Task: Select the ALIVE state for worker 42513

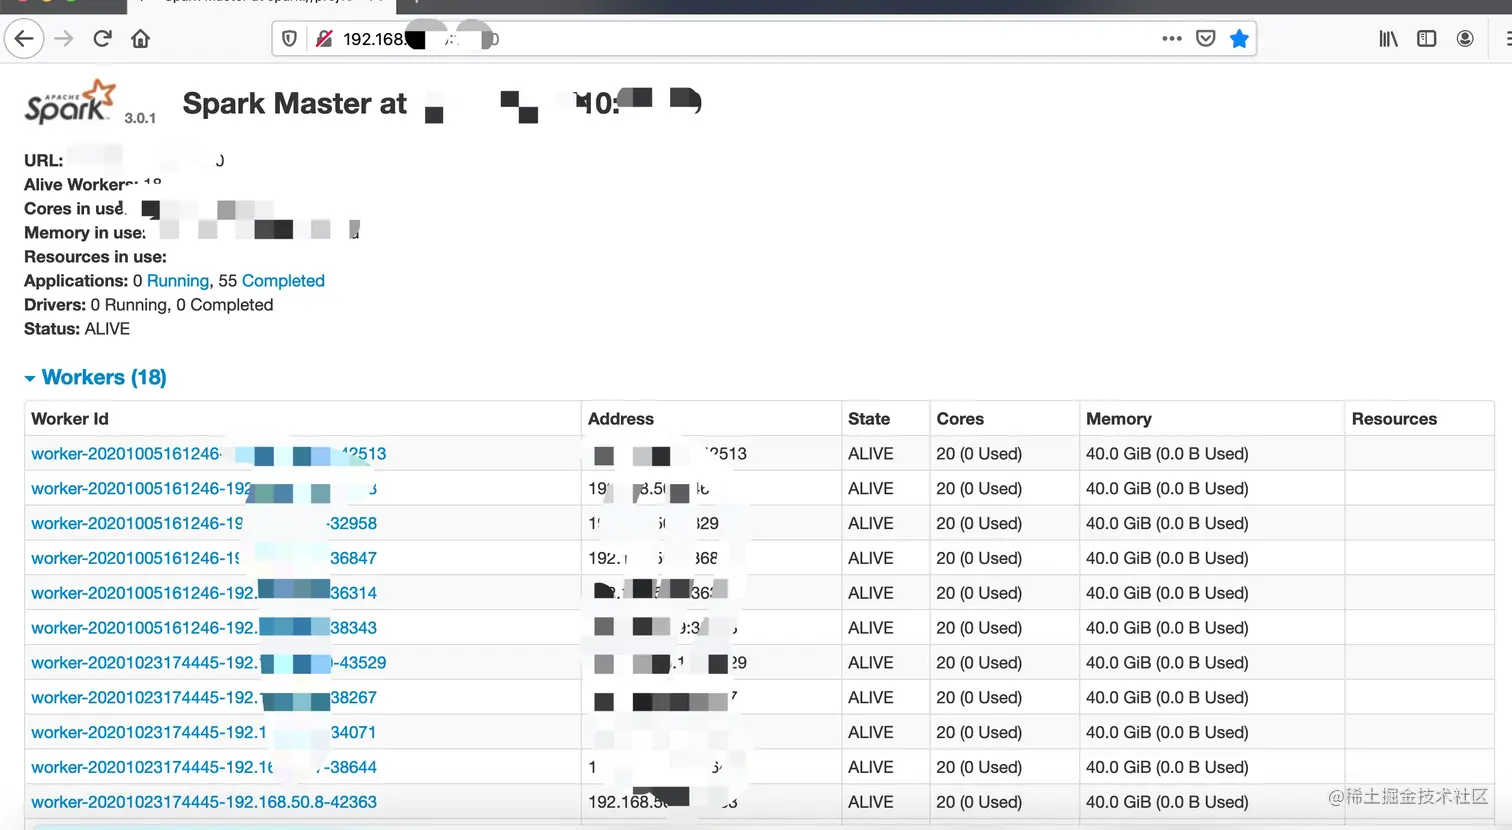Action: pyautogui.click(x=871, y=454)
